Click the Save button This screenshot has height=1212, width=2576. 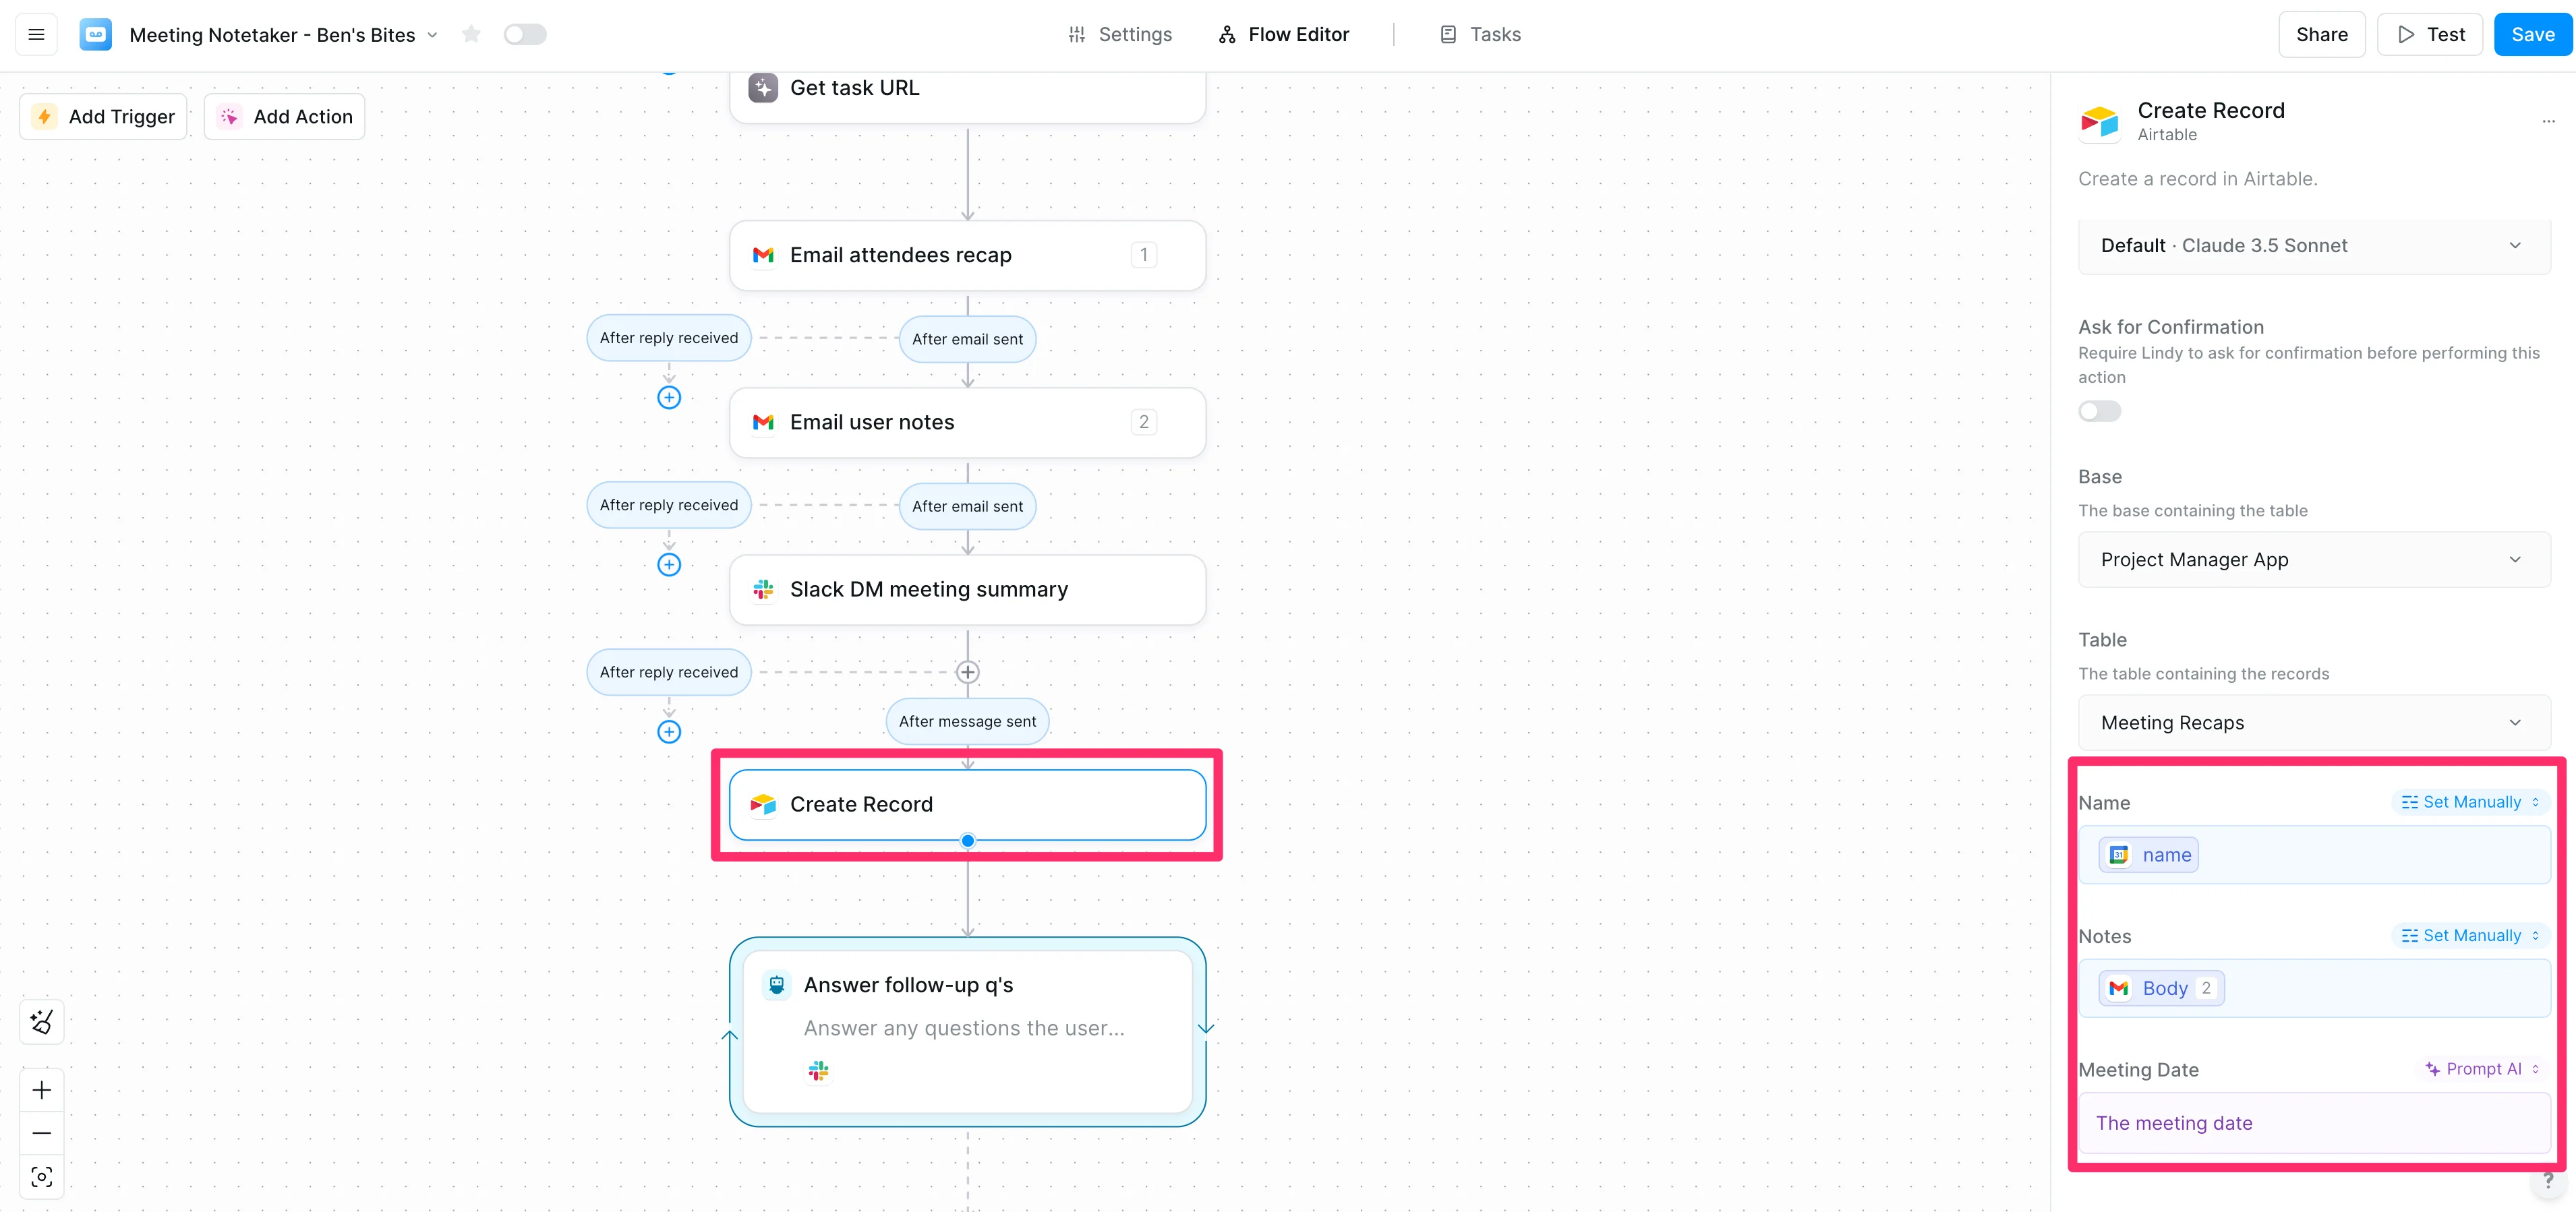[x=2532, y=35]
